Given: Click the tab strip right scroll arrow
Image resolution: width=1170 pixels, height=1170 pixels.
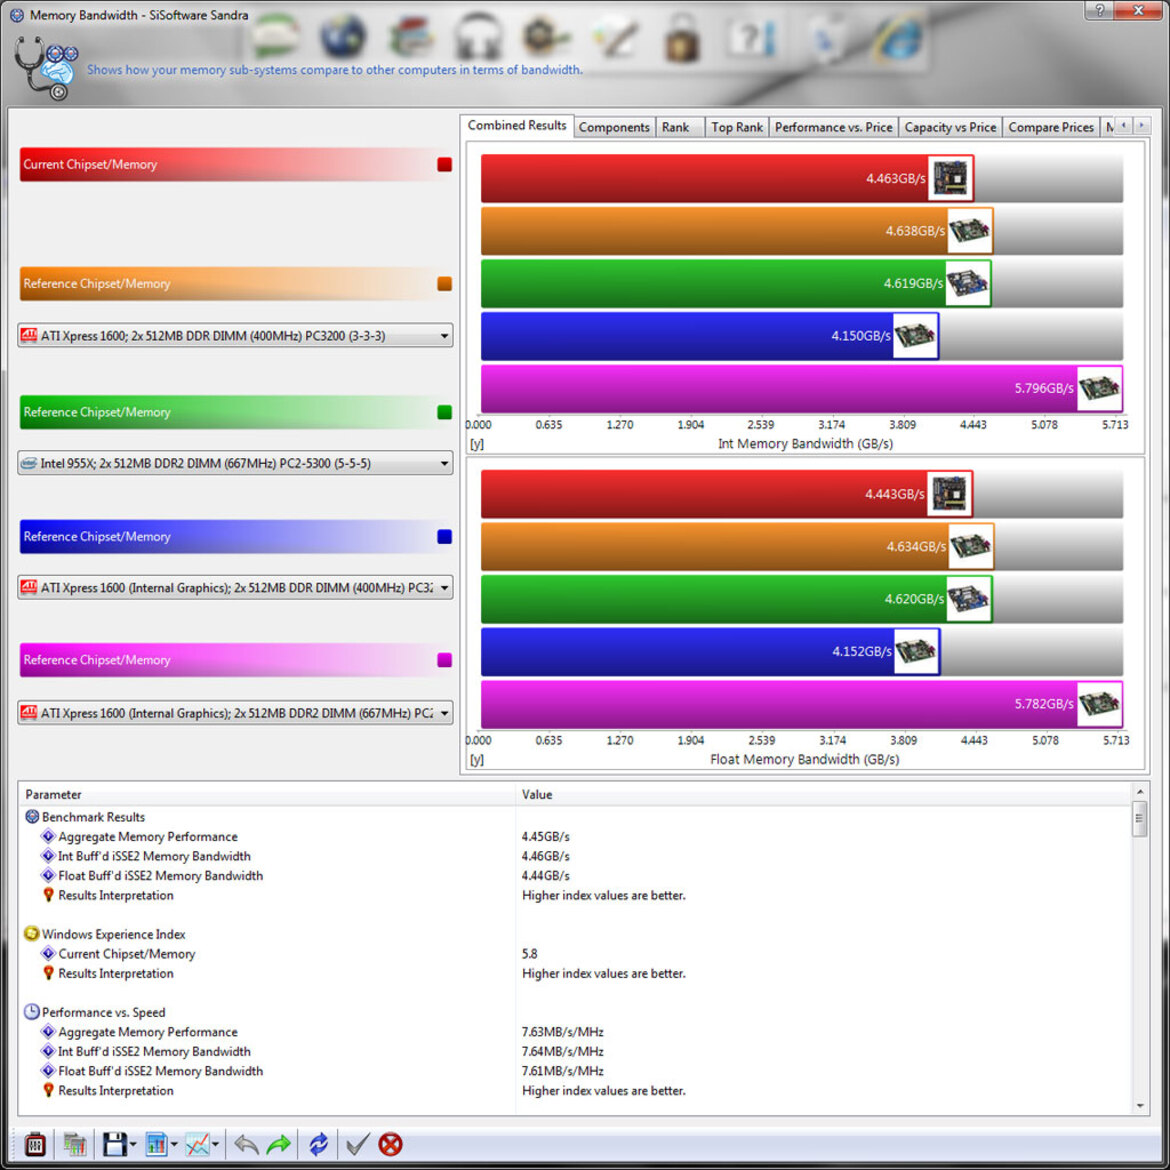Looking at the screenshot, I should click(1142, 125).
